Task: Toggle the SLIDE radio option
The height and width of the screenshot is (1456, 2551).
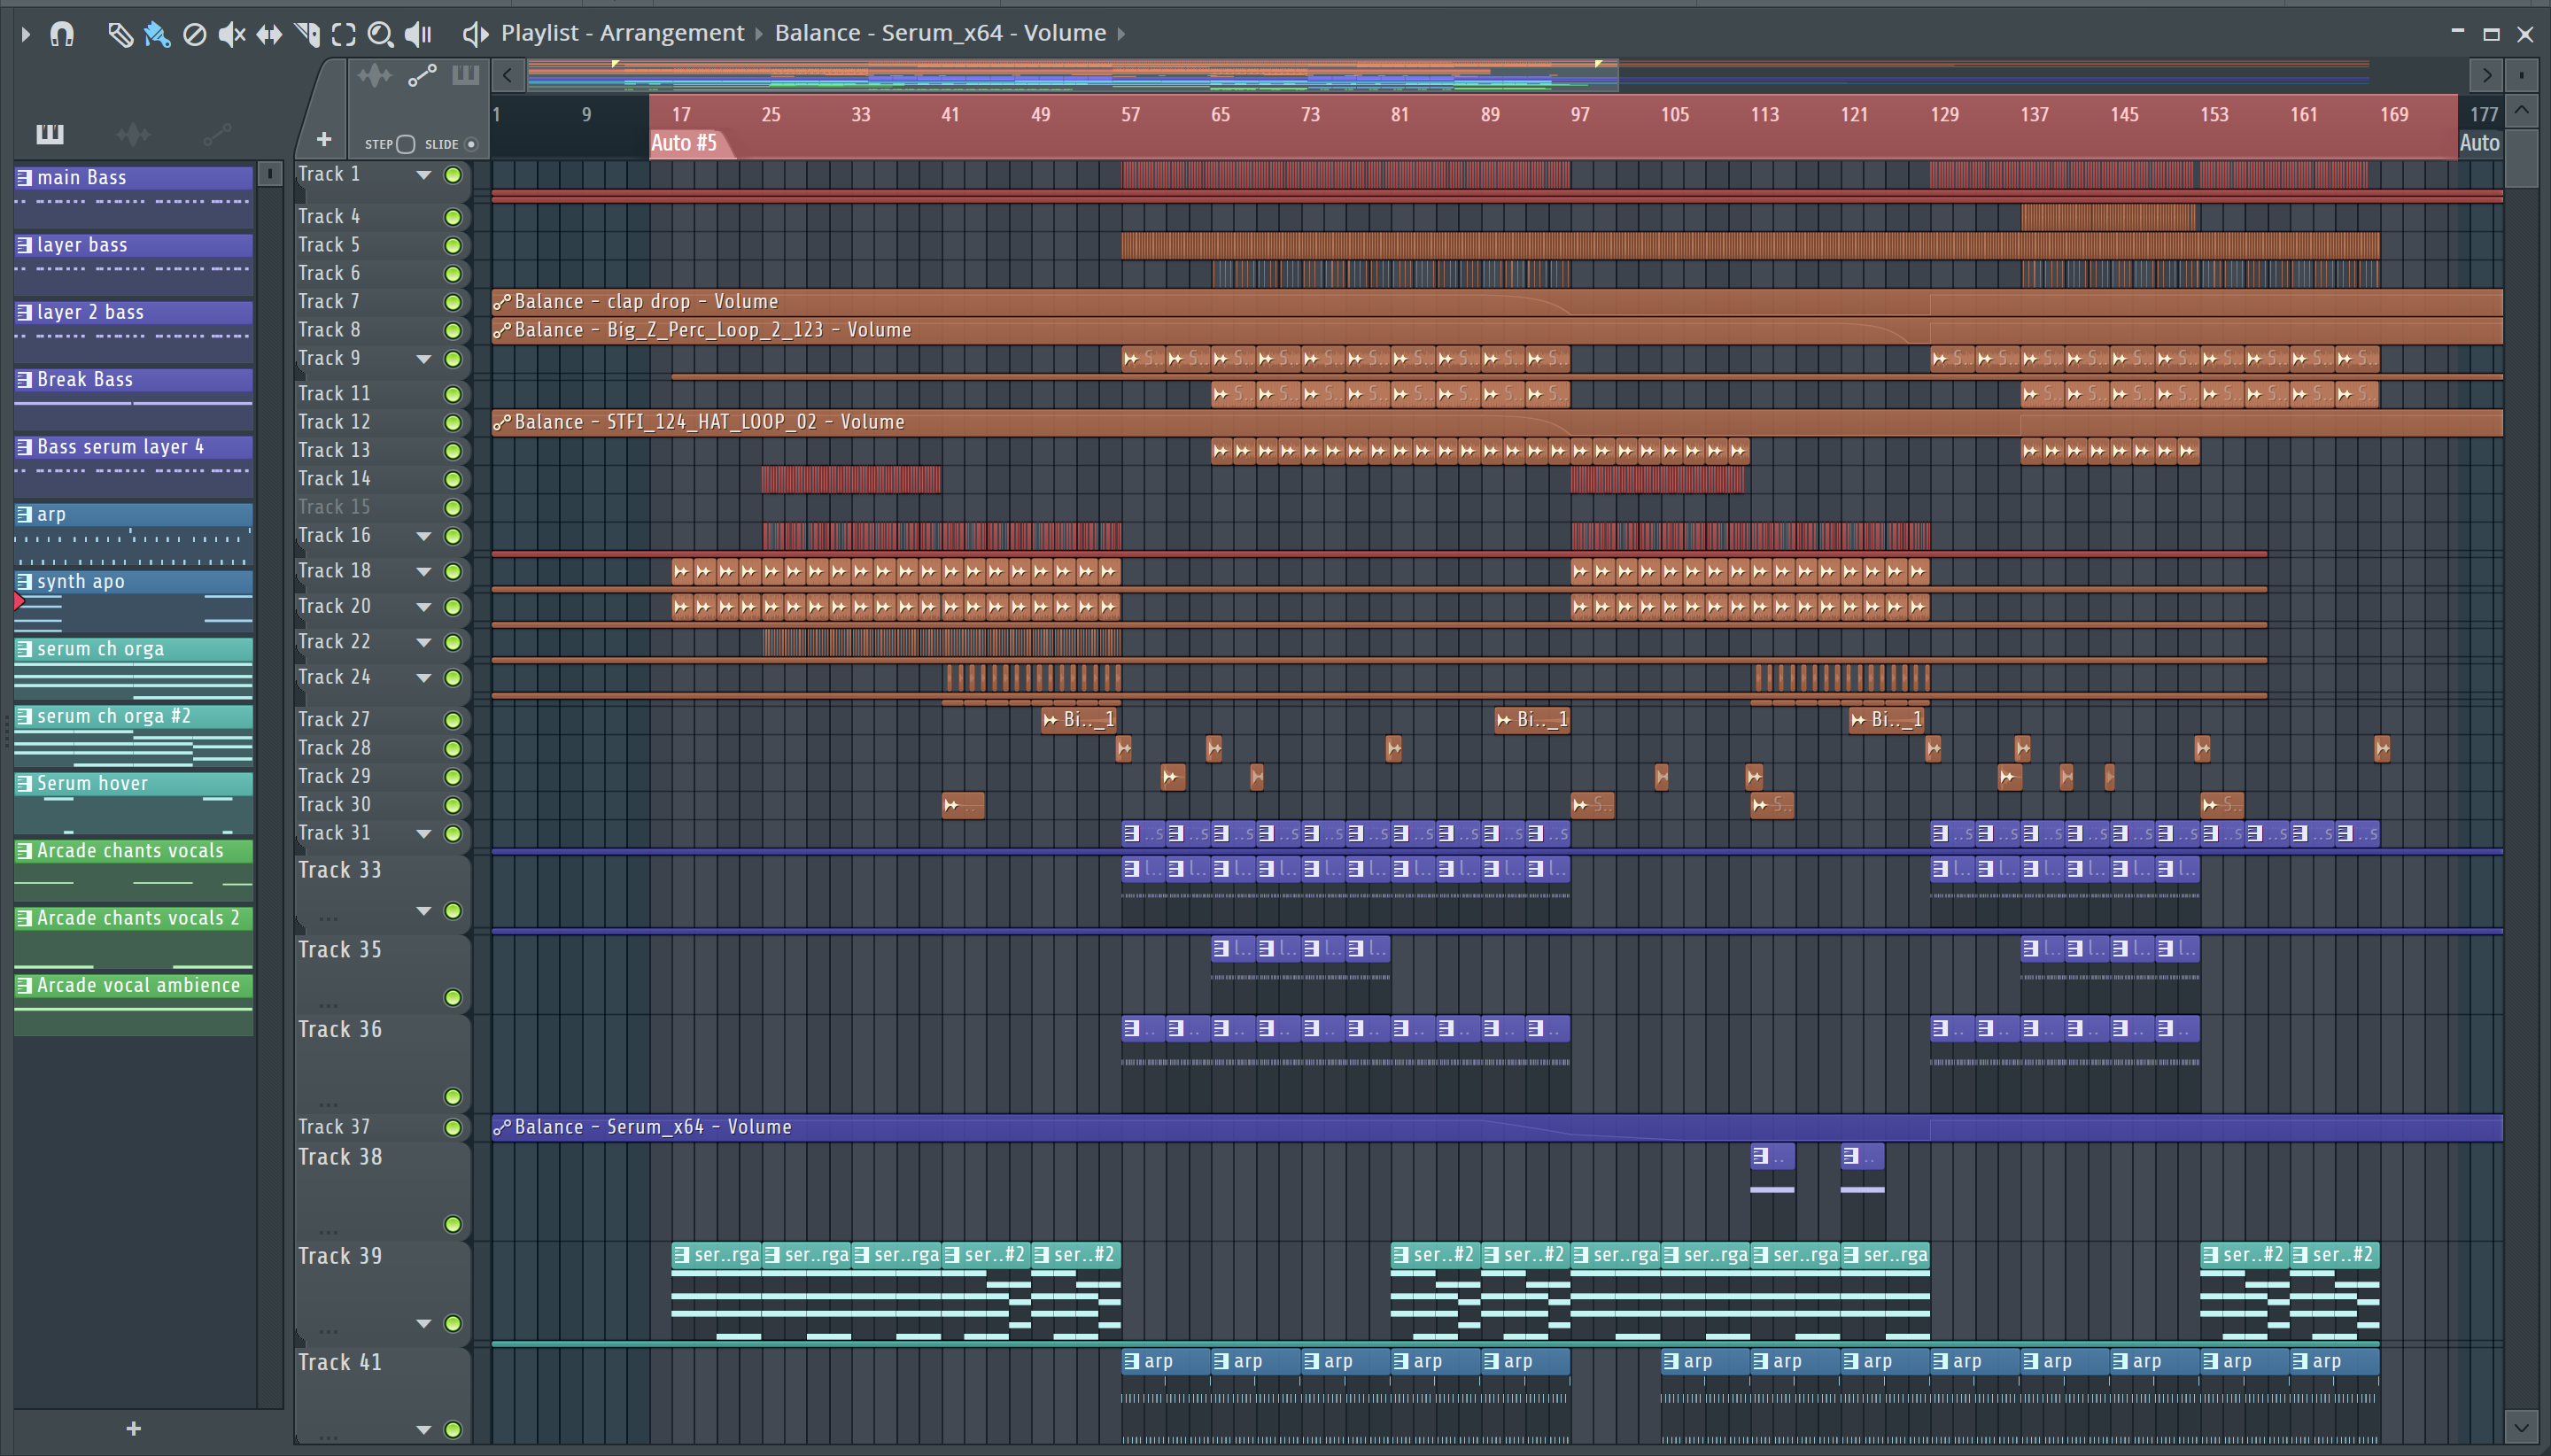Action: pos(471,144)
